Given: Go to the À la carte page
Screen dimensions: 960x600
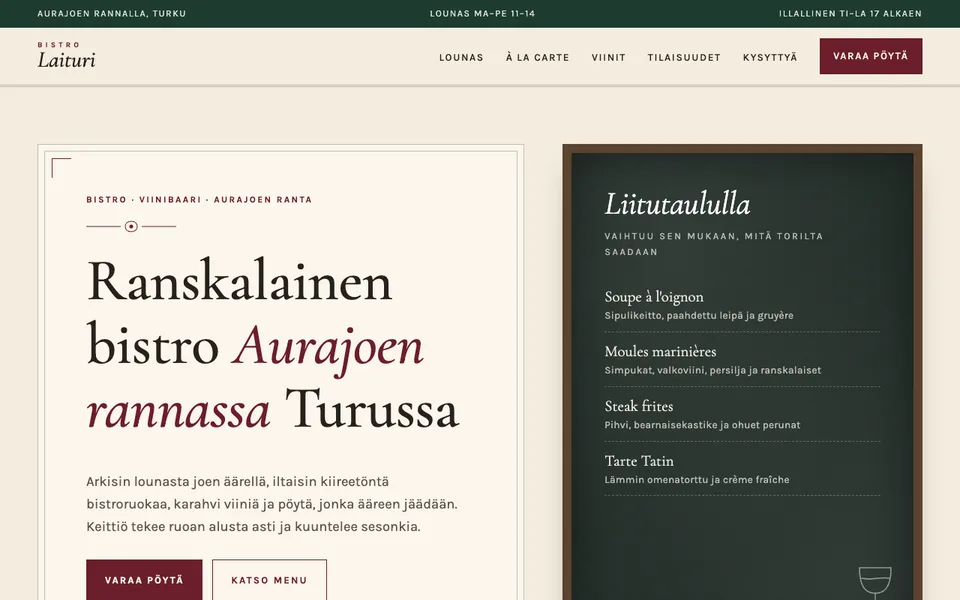Looking at the screenshot, I should point(538,58).
